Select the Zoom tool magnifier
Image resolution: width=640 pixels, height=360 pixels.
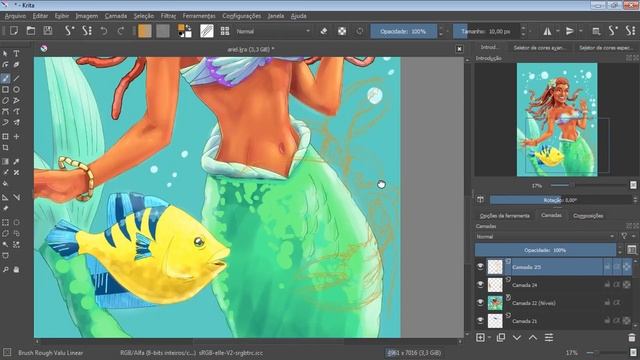[x=5, y=269]
